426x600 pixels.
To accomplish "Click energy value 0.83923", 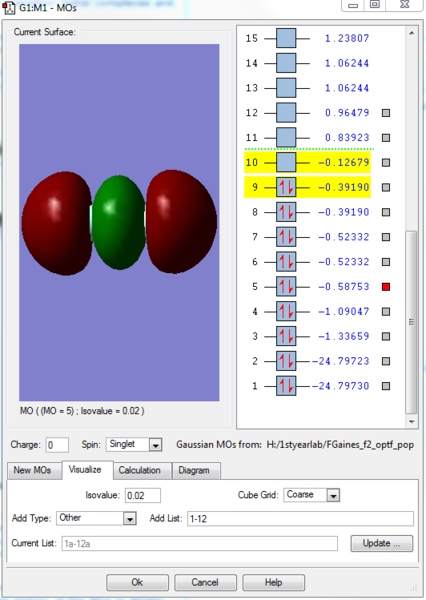I will point(347,138).
